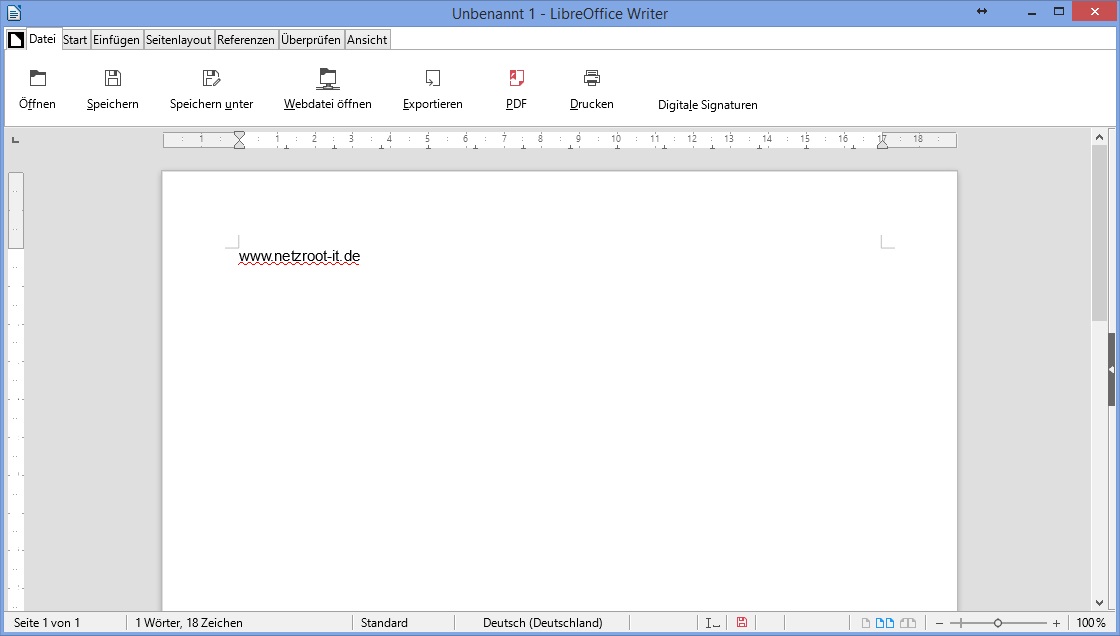This screenshot has width=1120, height=636.
Task: Expand the sidebar with right-edge handle
Action: pyautogui.click(x=1111, y=369)
